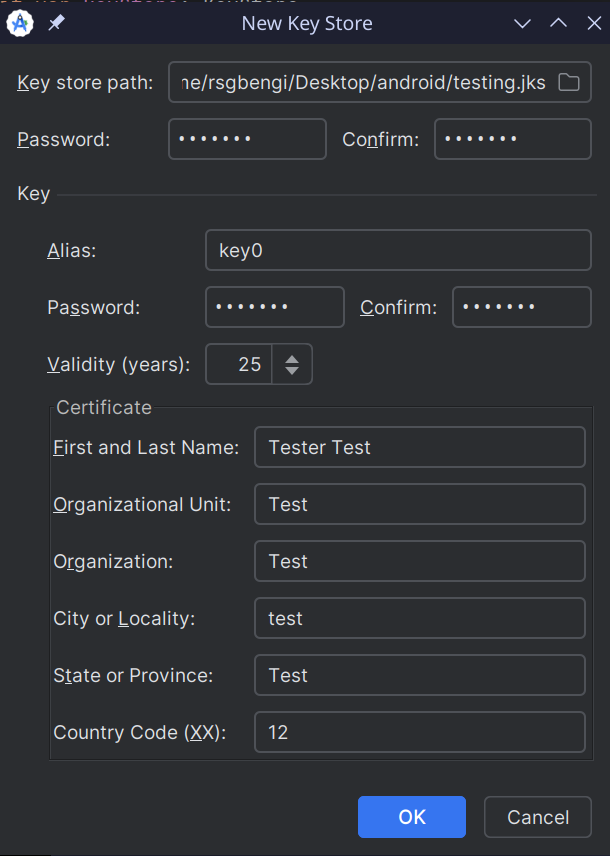Click the key Confirm field under Alias
This screenshot has height=856, width=610.
521,307
